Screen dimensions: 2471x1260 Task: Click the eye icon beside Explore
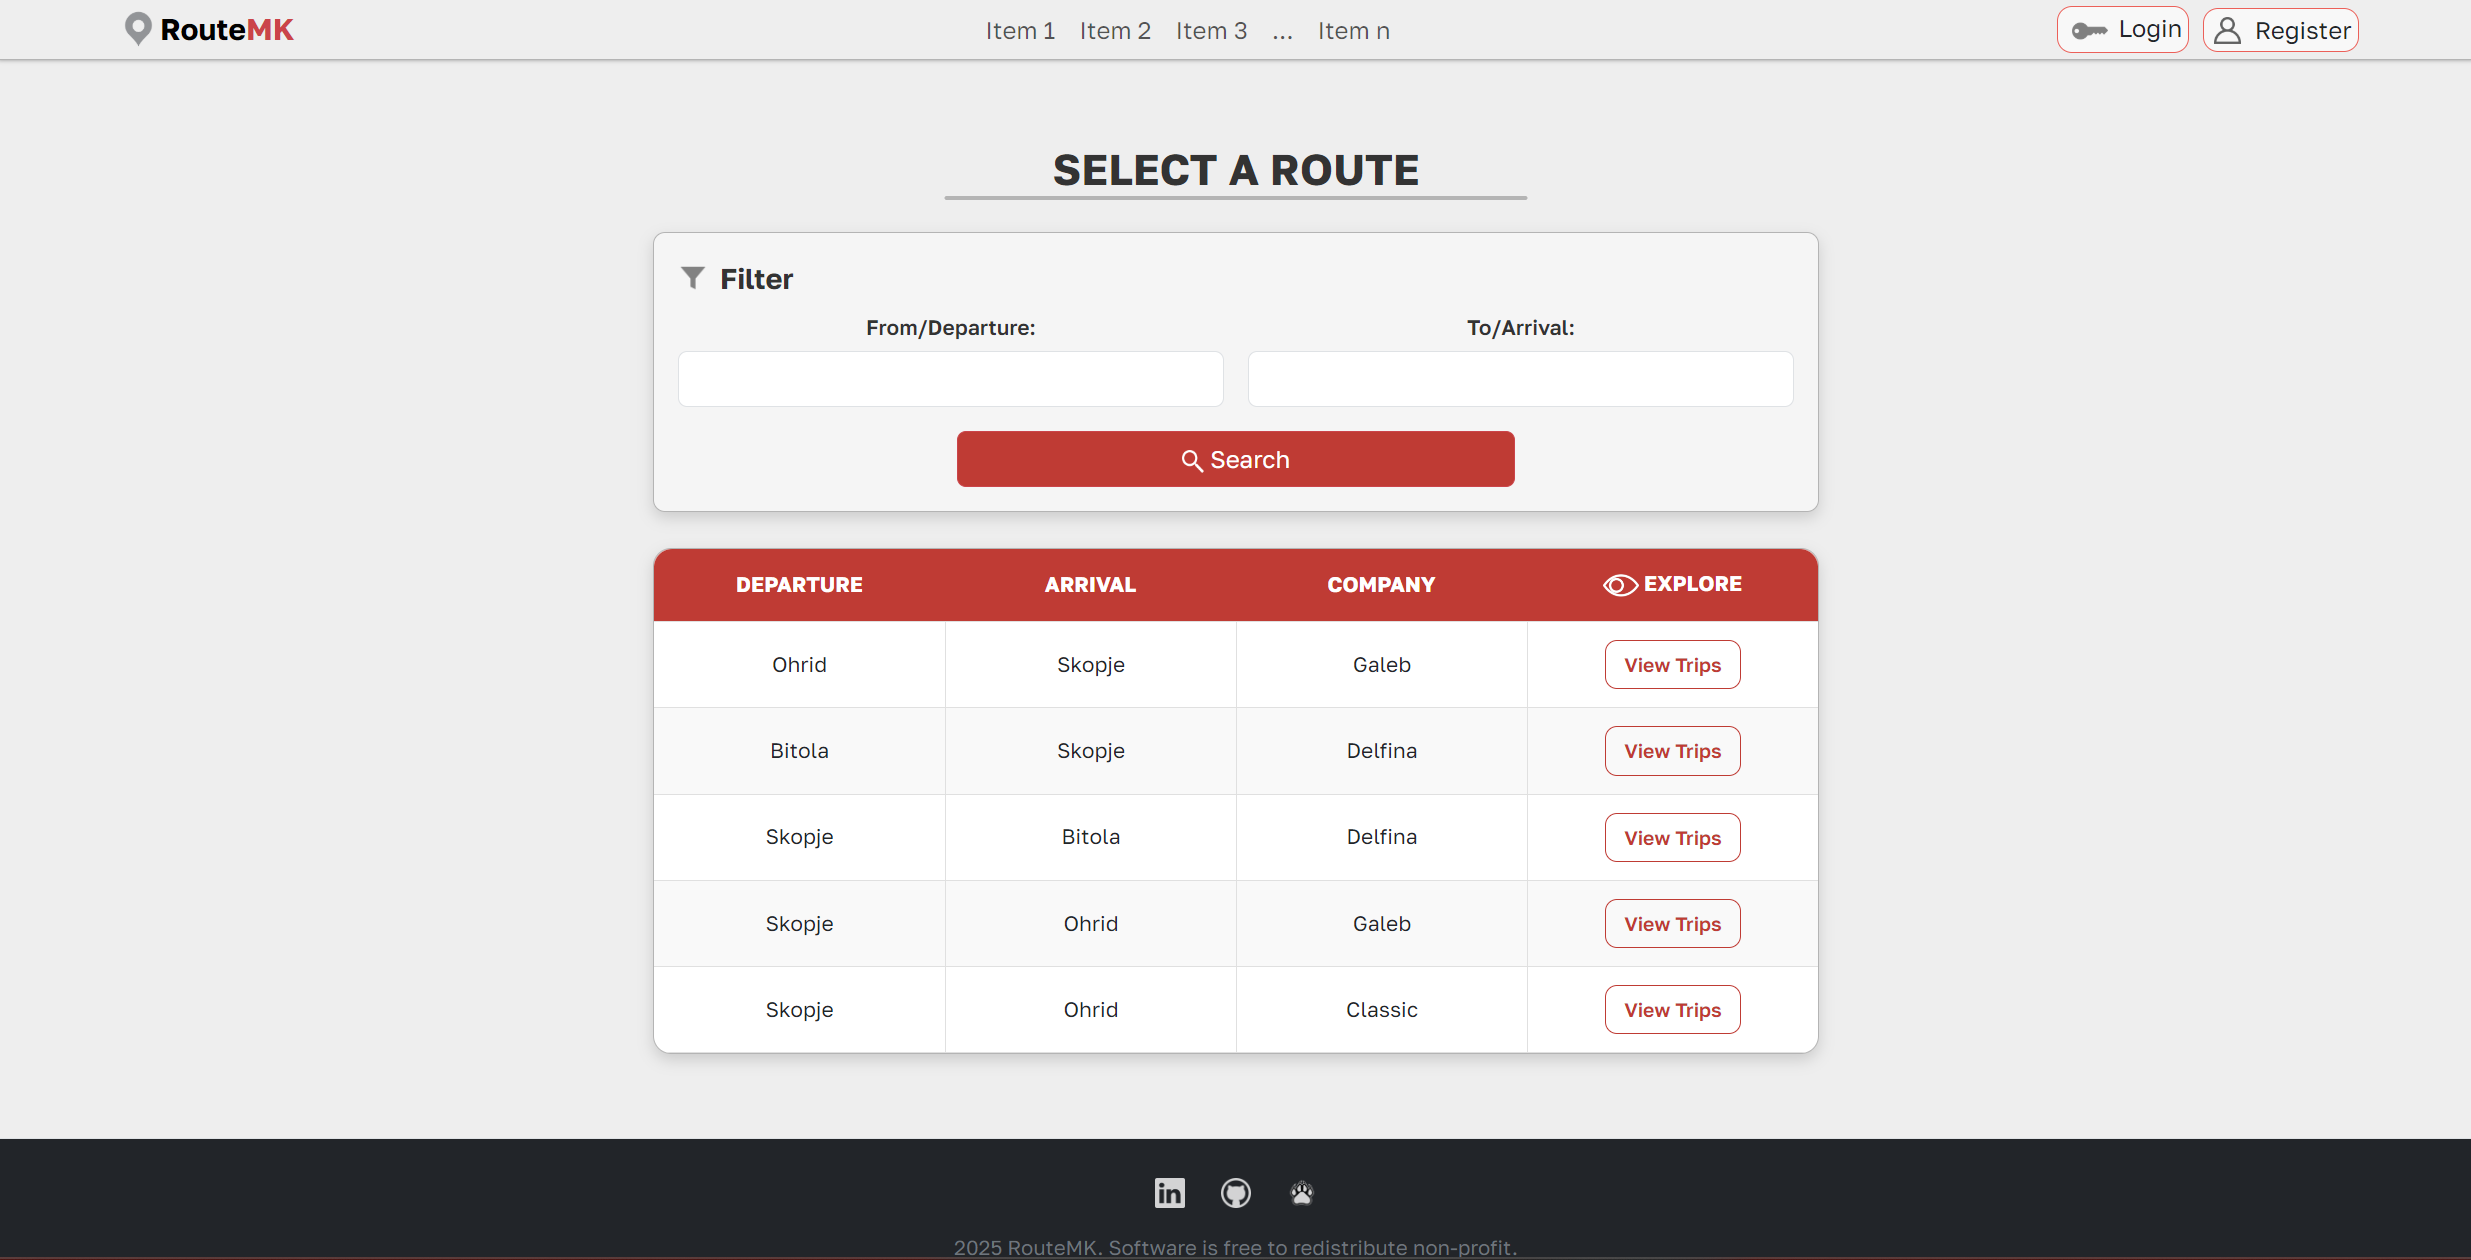[1620, 585]
